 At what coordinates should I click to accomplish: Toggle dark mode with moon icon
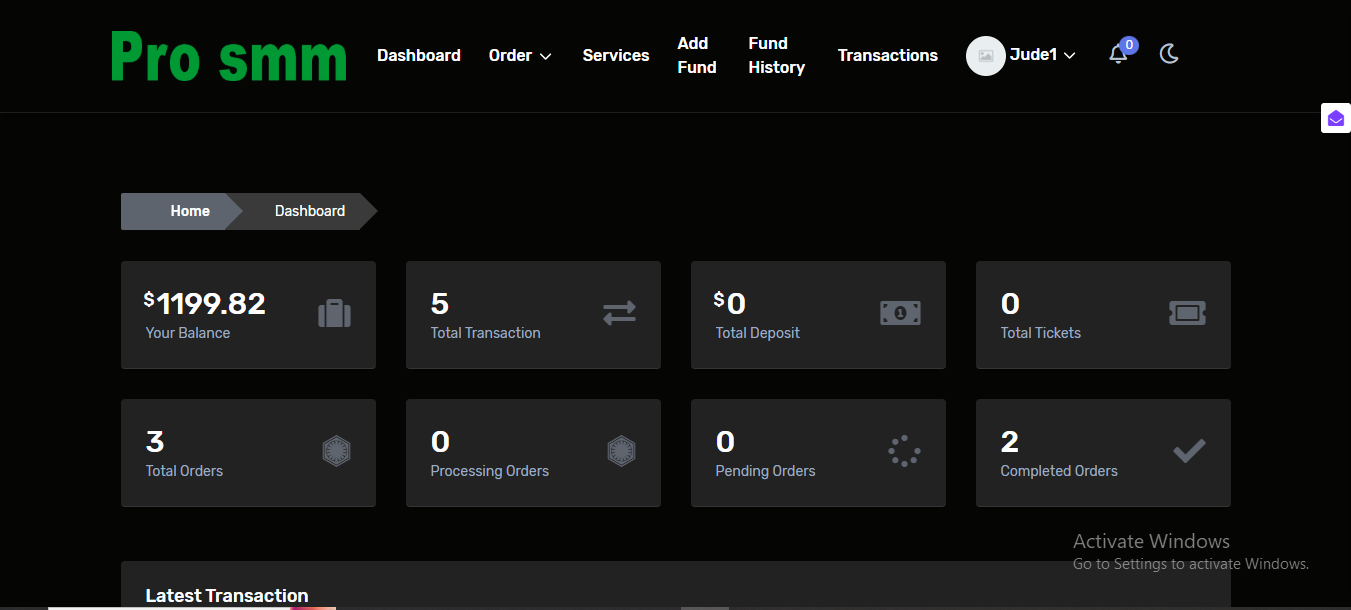(x=1169, y=54)
